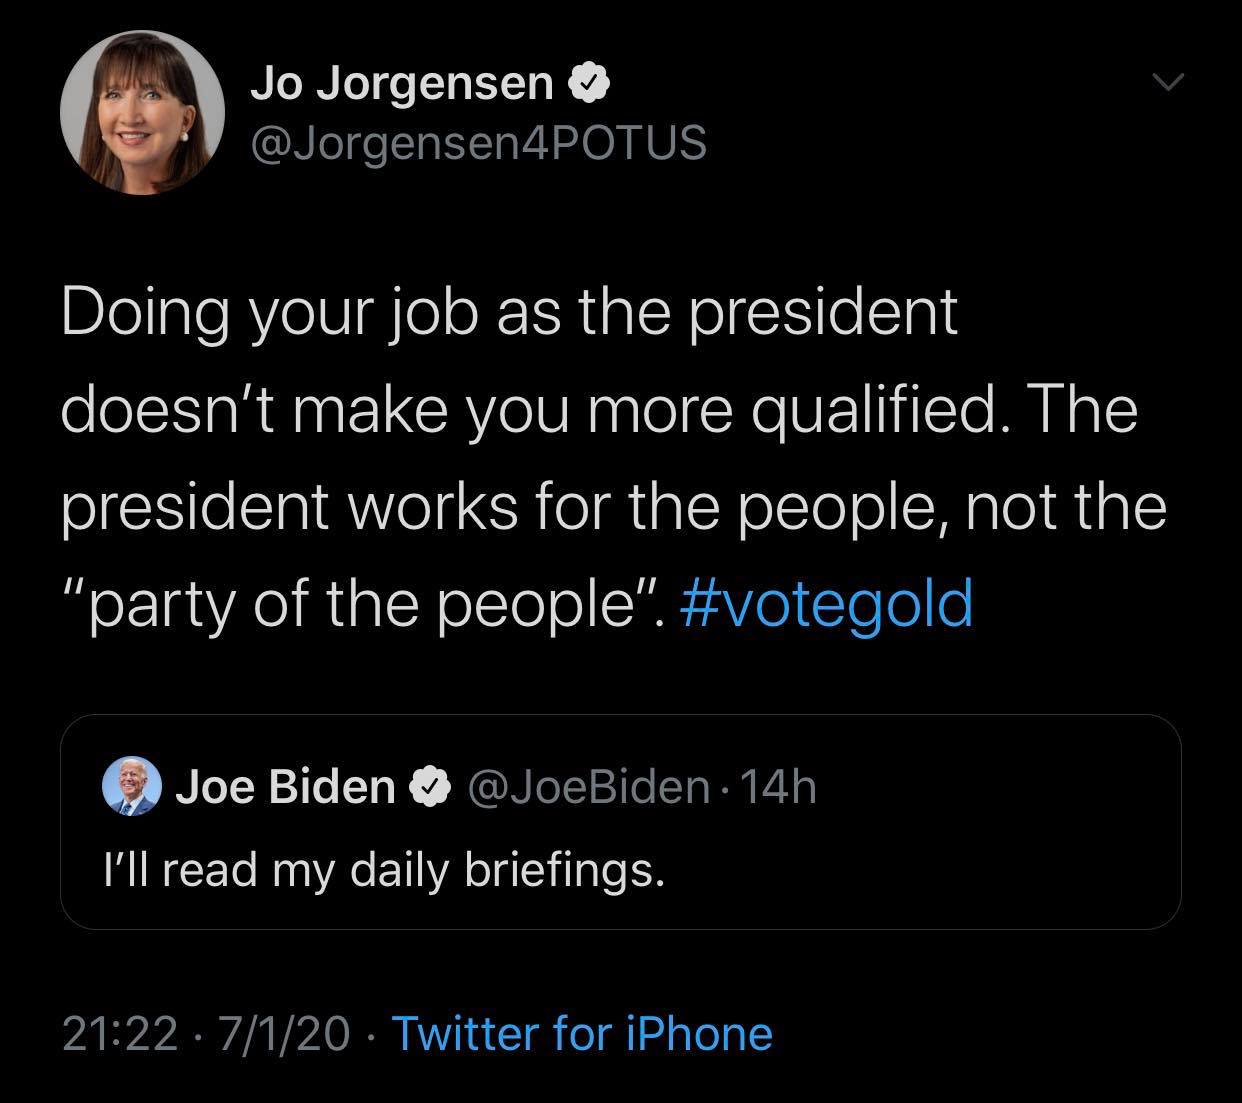This screenshot has width=1242, height=1103.
Task: Open the @JoeBiden handle
Action: point(587,788)
